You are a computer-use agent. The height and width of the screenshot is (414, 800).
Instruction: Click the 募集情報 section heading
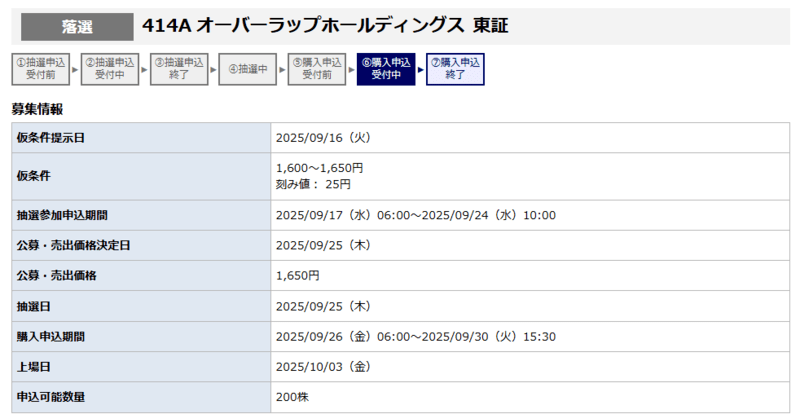pyautogui.click(x=37, y=109)
